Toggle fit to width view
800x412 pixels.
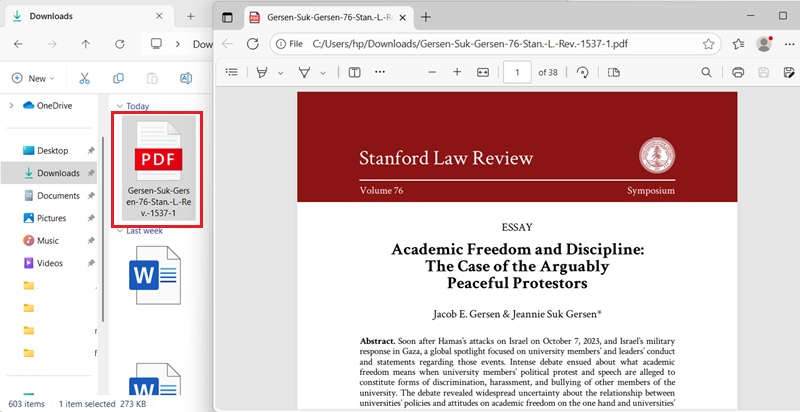(x=483, y=72)
